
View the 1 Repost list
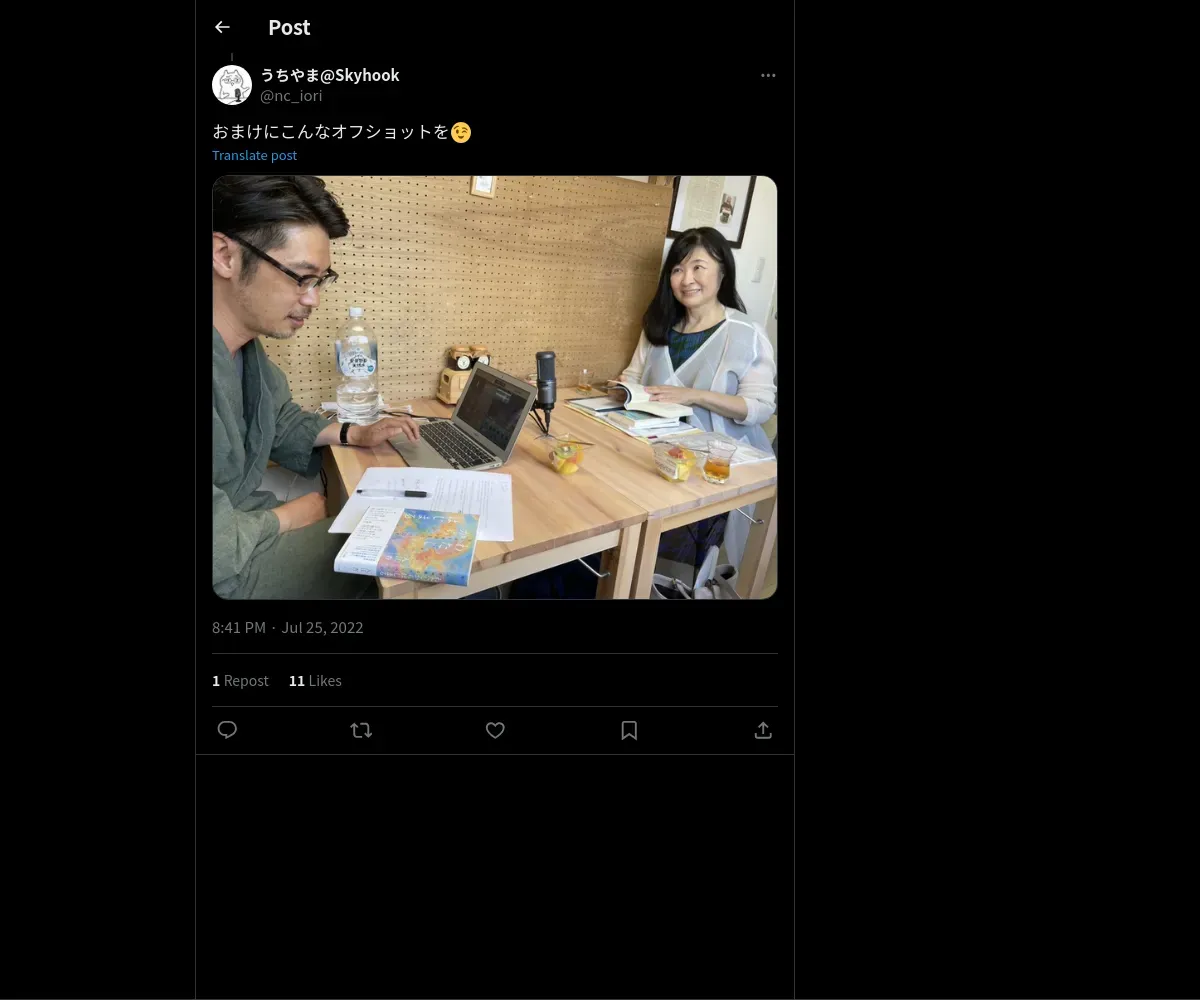(x=240, y=681)
